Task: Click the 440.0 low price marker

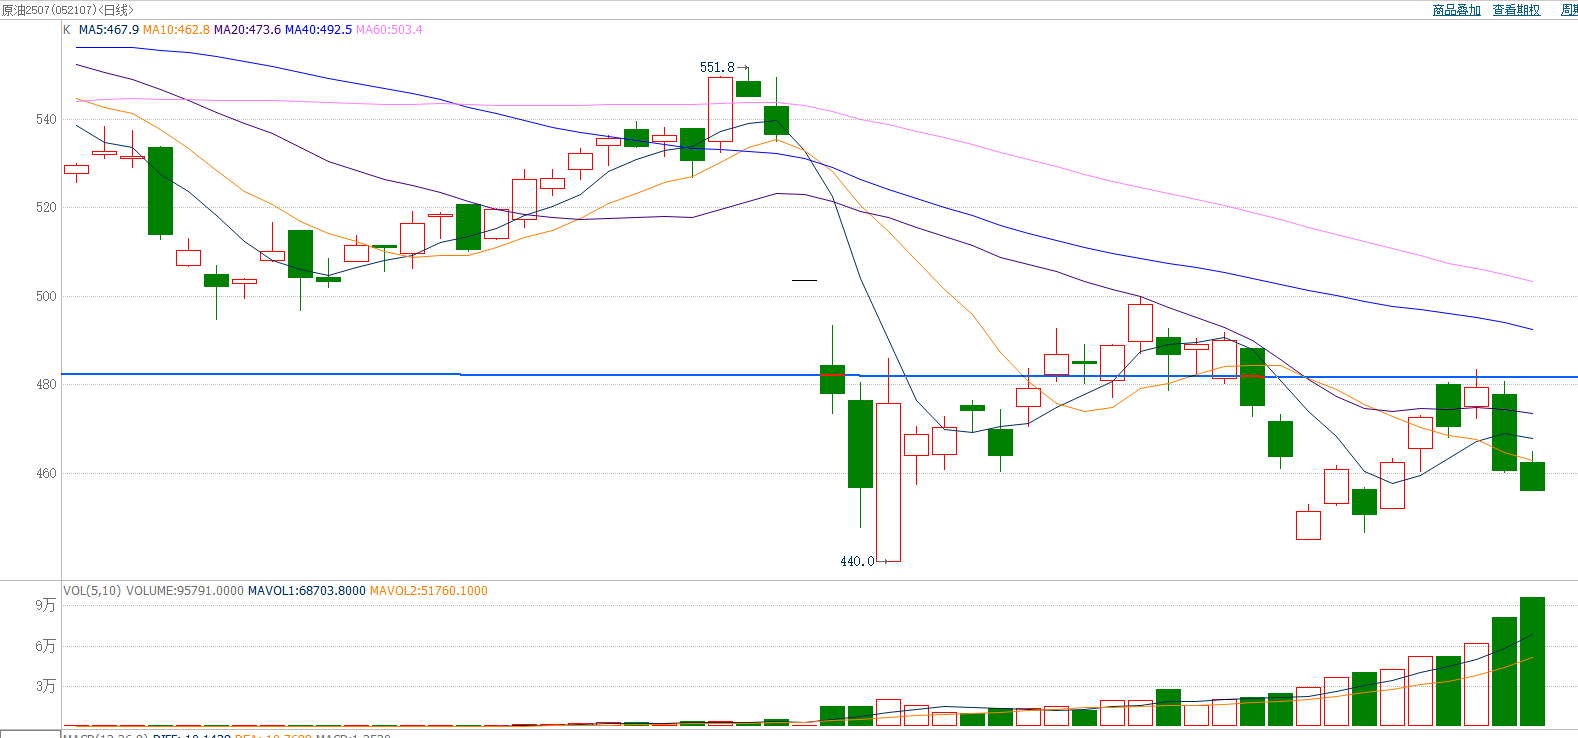Action: (857, 562)
